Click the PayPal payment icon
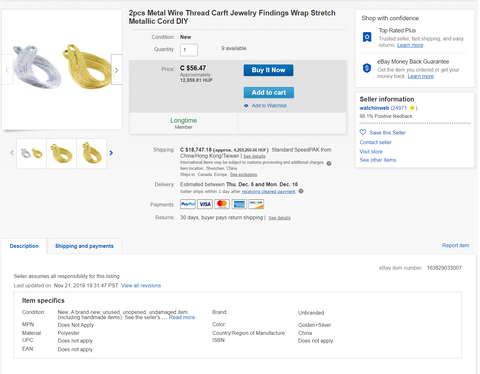This screenshot has width=480, height=374. tap(188, 204)
